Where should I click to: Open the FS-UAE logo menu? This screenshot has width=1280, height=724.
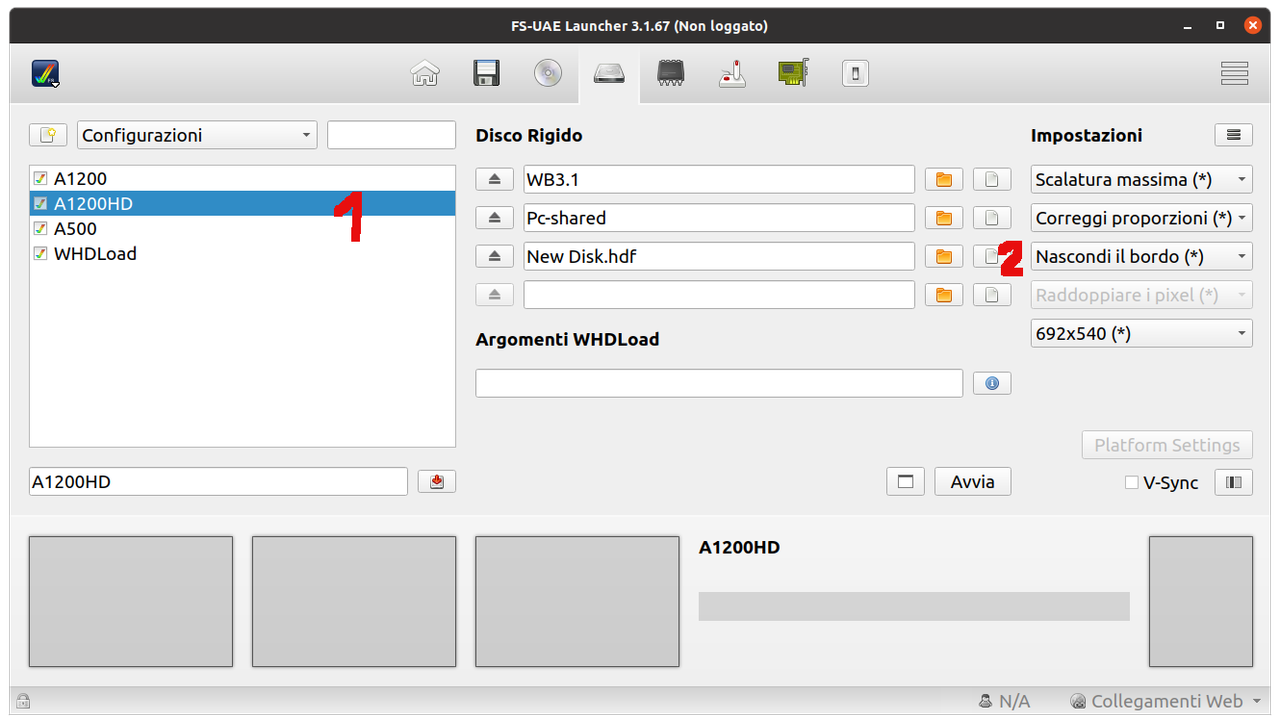click(x=45, y=73)
